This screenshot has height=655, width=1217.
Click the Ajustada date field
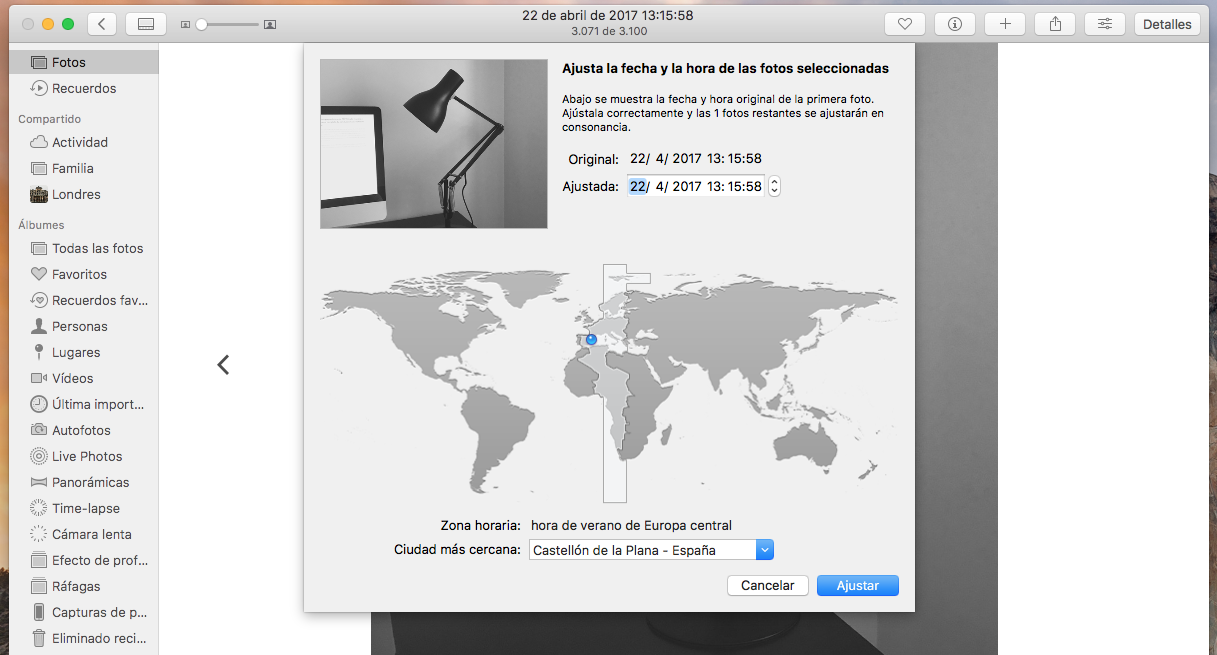(695, 186)
